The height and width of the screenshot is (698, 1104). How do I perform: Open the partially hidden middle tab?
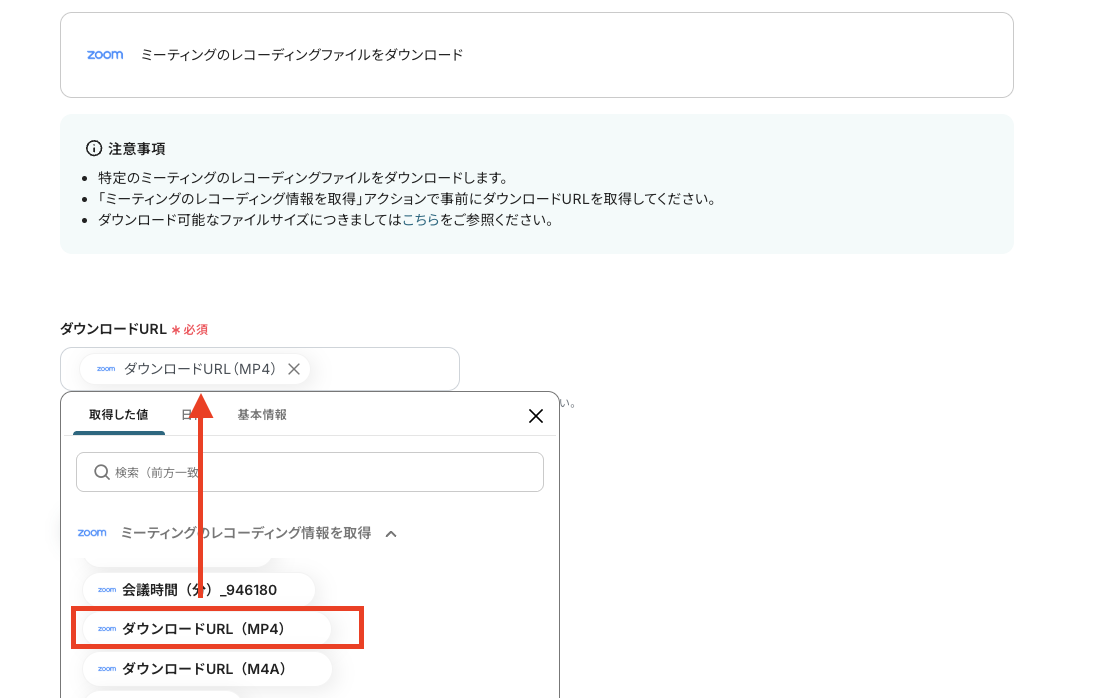click(x=190, y=414)
